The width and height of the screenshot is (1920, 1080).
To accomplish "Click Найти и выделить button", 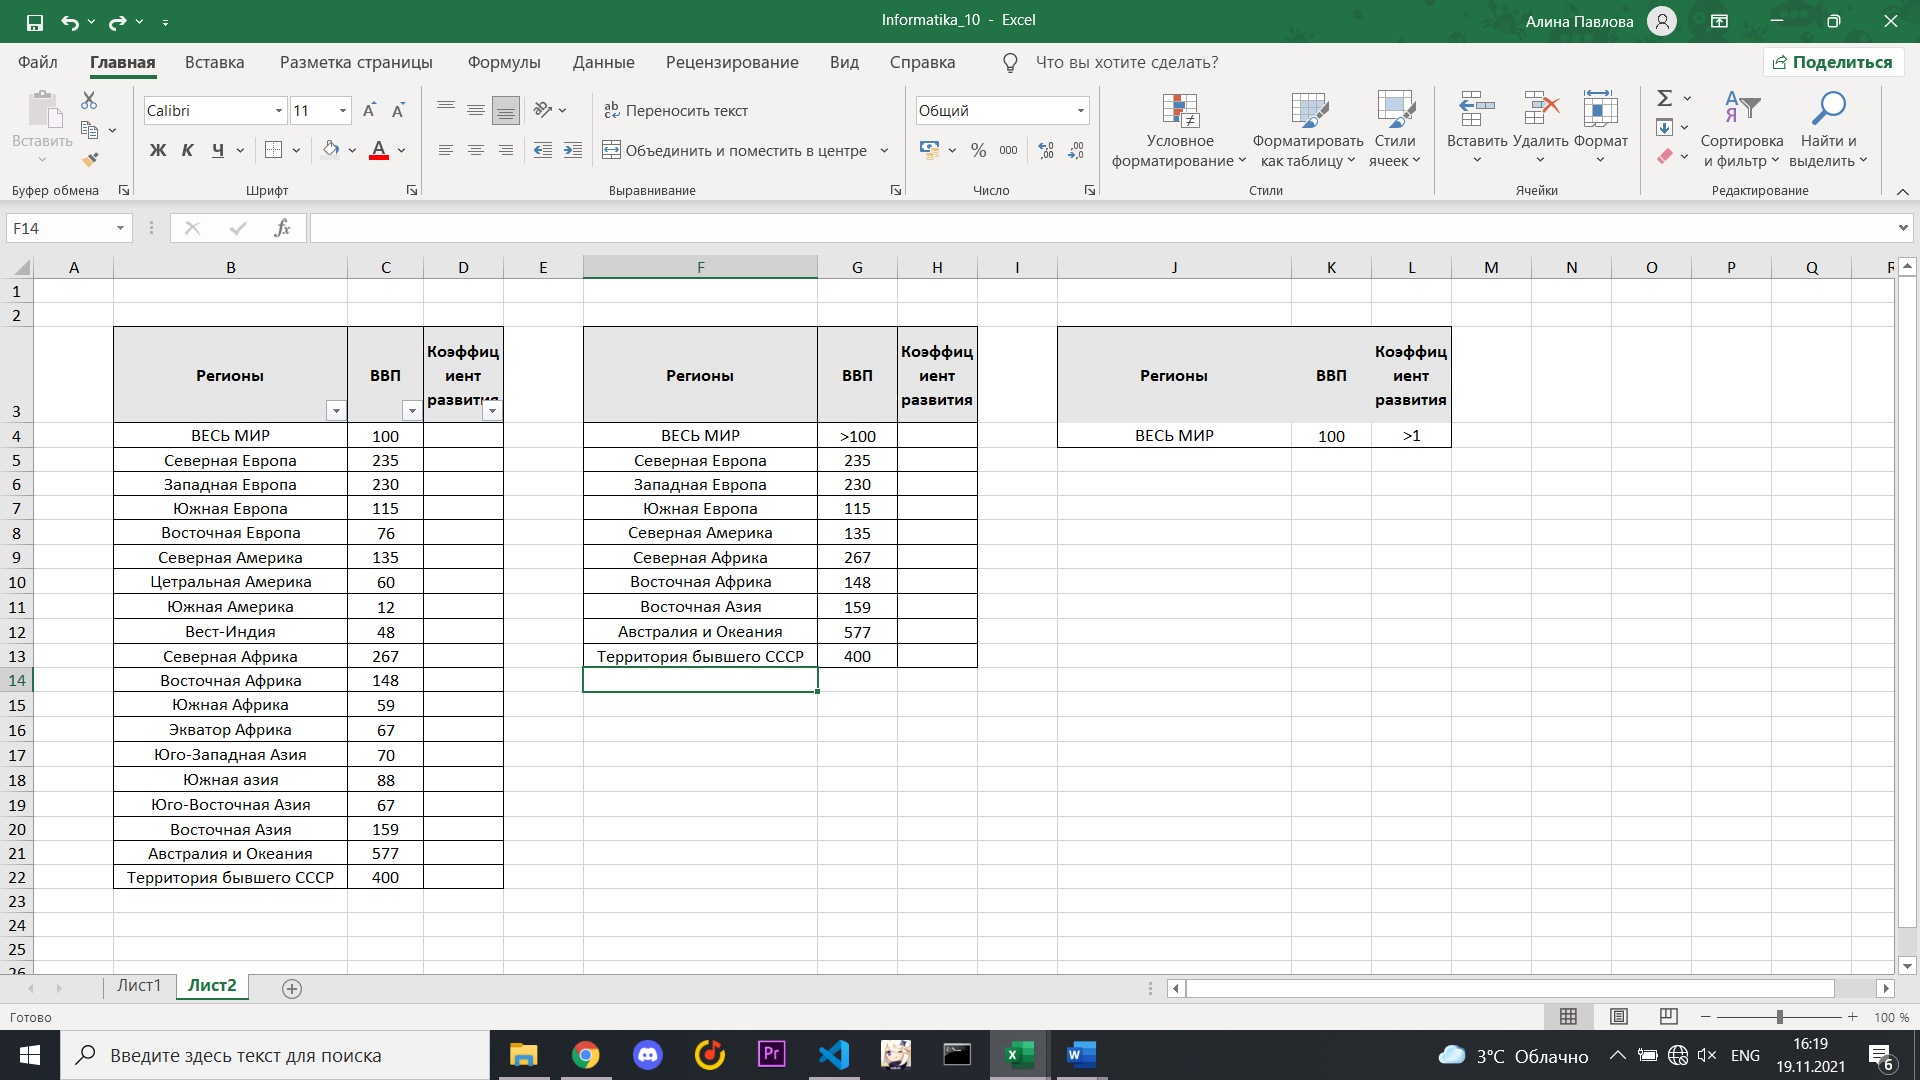I will coord(1828,130).
